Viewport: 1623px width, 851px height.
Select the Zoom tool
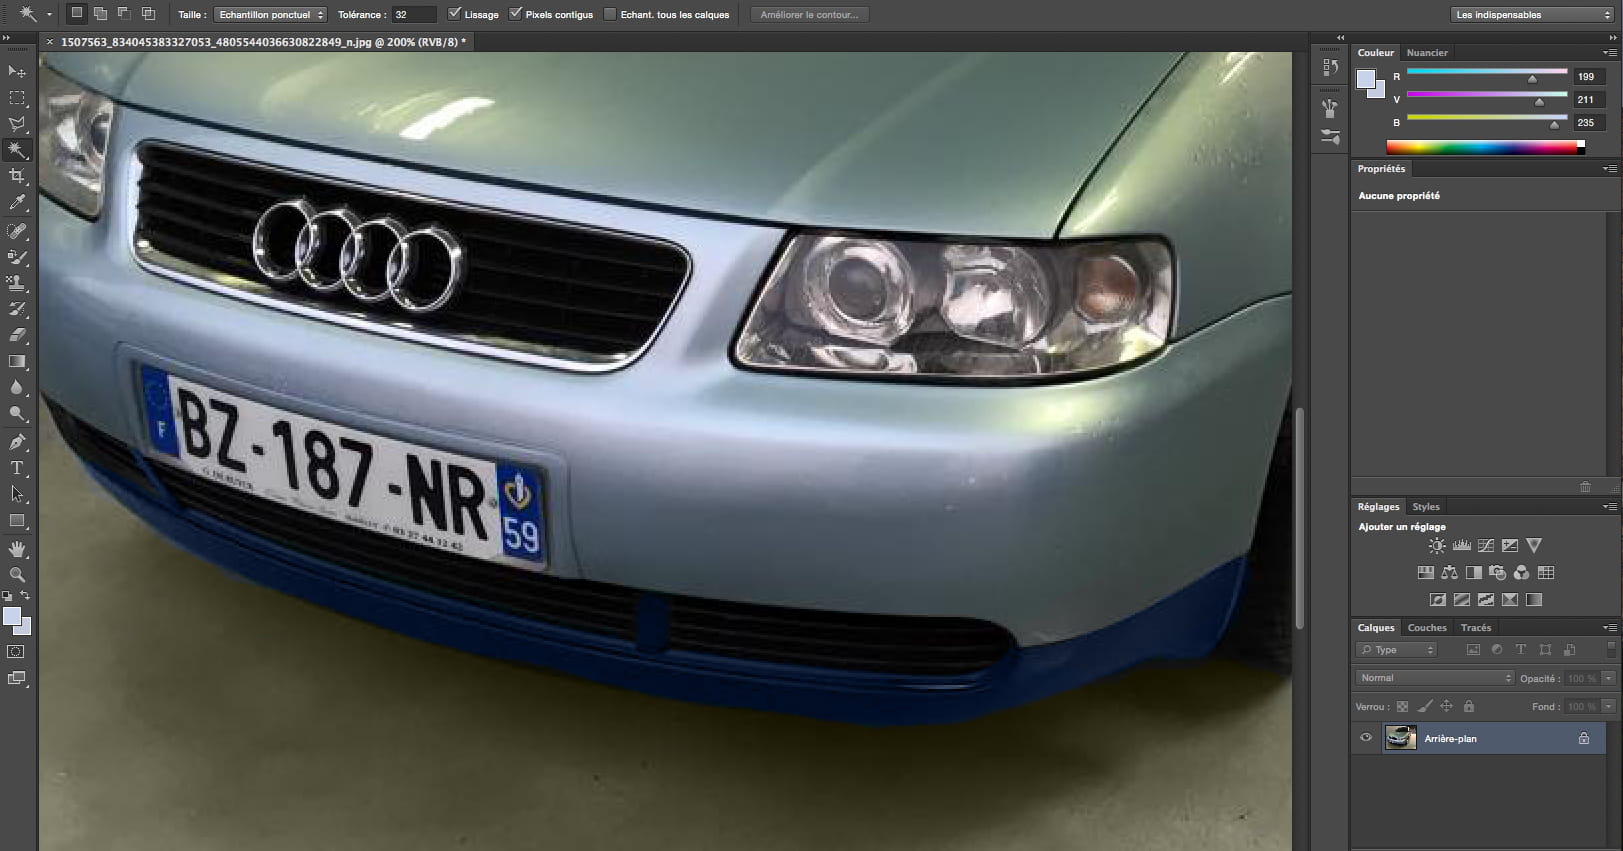coord(17,575)
